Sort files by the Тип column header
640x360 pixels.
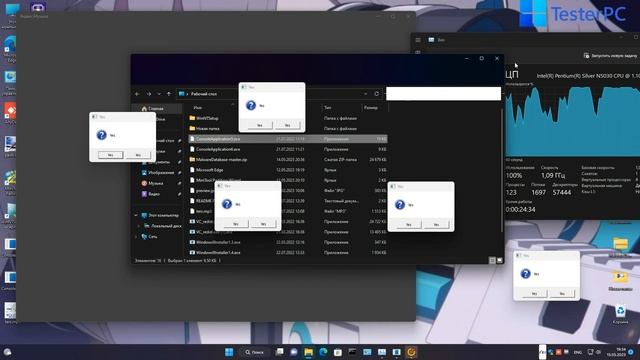click(x=327, y=108)
